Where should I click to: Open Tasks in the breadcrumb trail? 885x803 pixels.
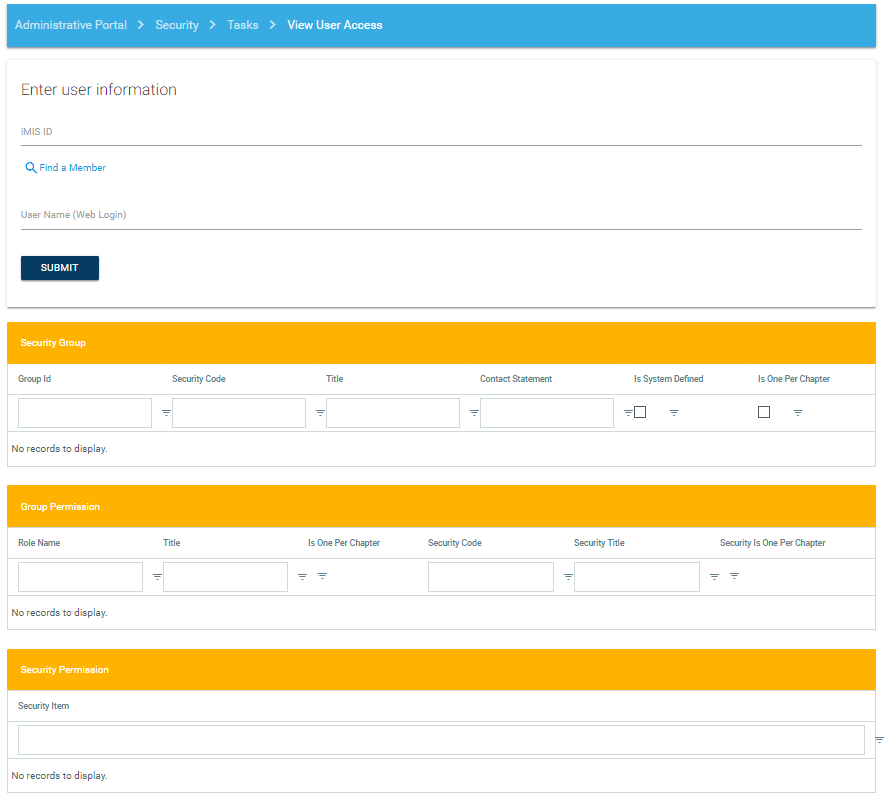coord(243,25)
